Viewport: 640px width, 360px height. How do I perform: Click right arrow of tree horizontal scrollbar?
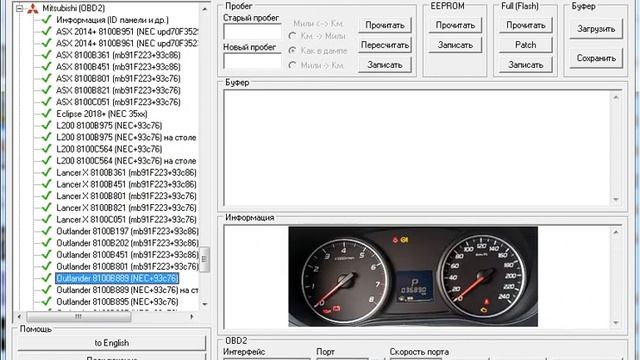pos(192,316)
